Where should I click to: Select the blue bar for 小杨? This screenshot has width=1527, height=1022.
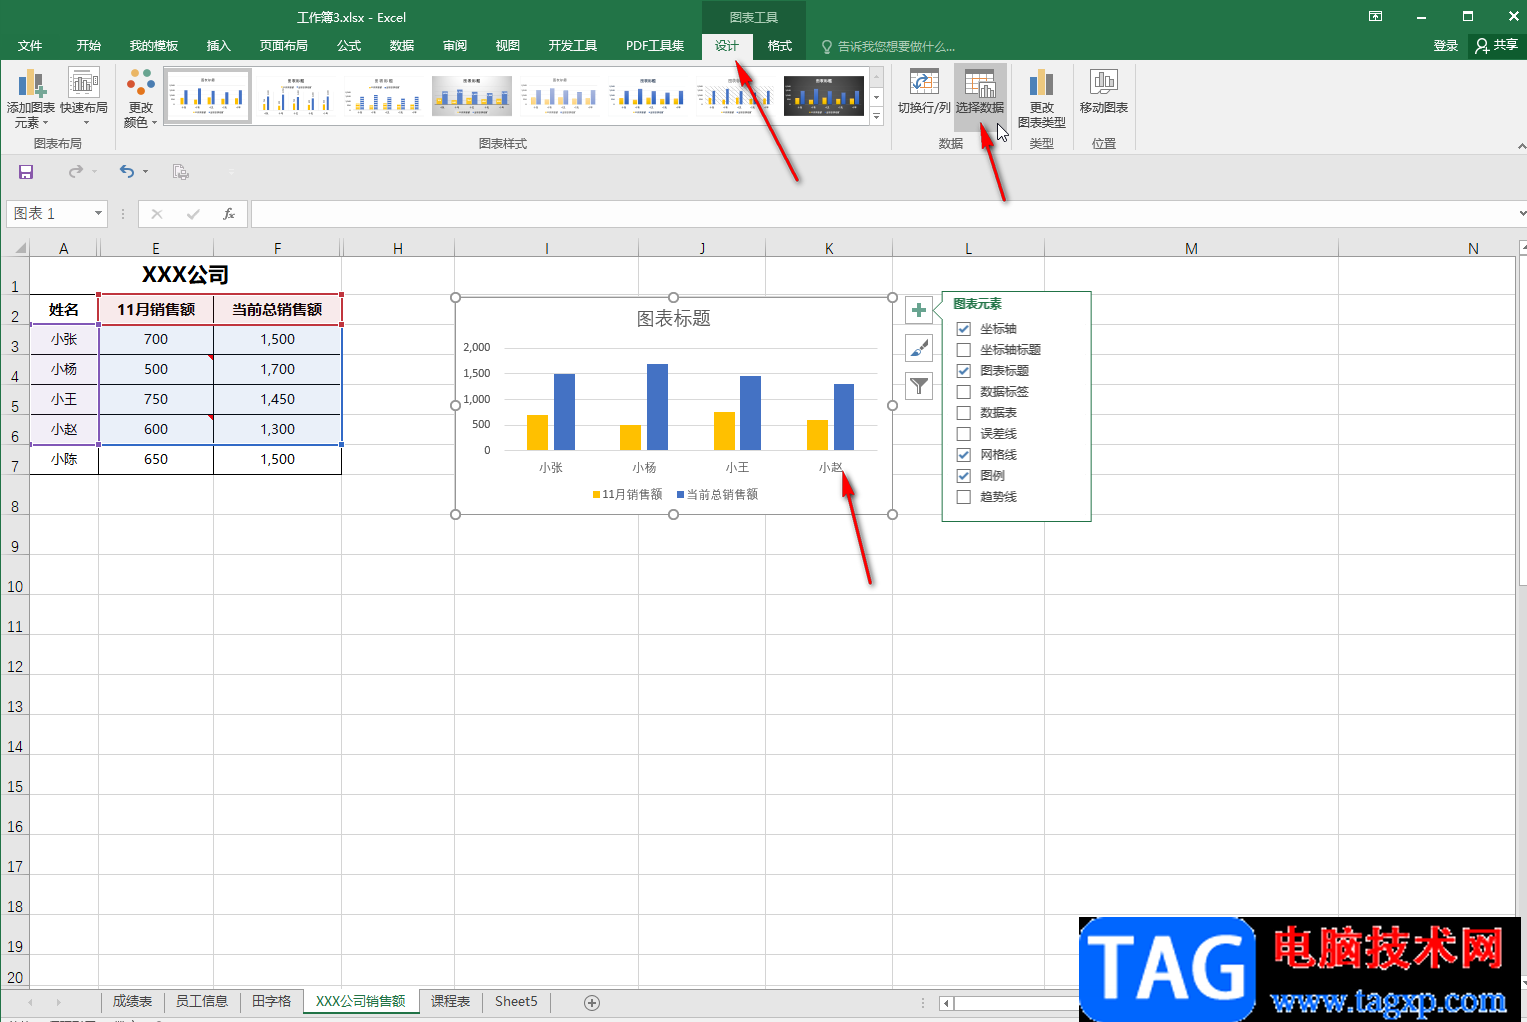657,407
